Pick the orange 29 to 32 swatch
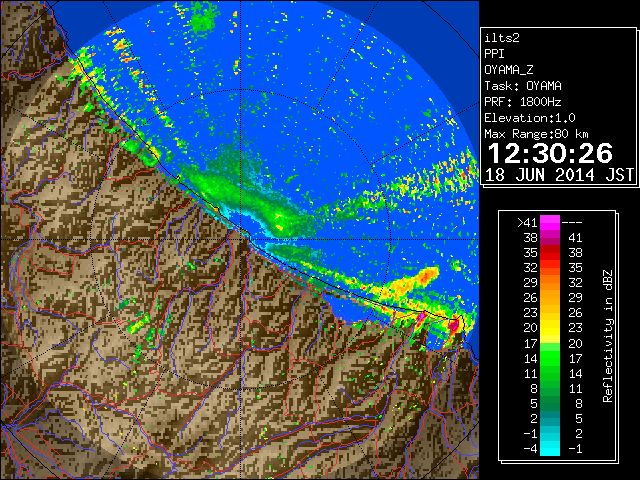The height and width of the screenshot is (480, 640). [550, 283]
